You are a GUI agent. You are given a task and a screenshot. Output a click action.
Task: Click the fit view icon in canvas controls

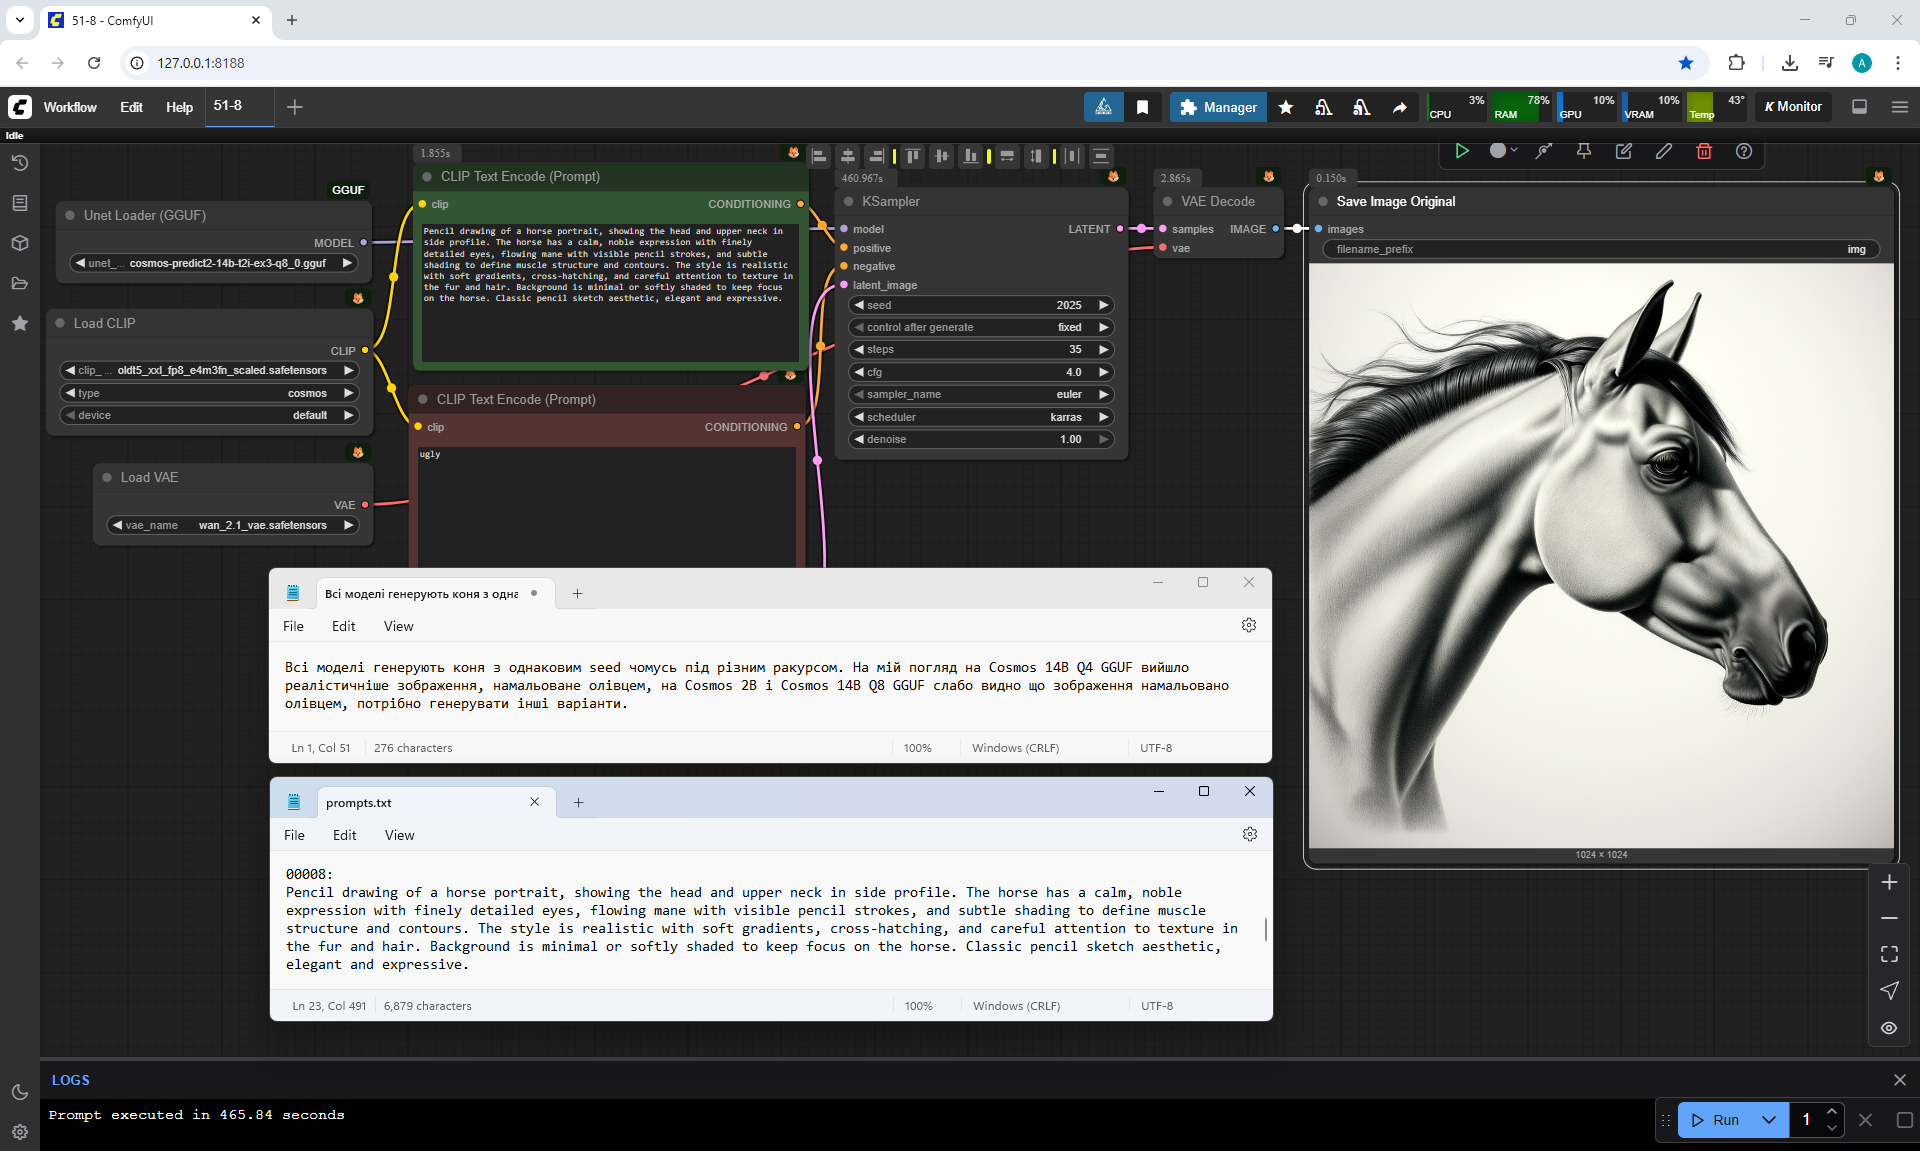1888,954
